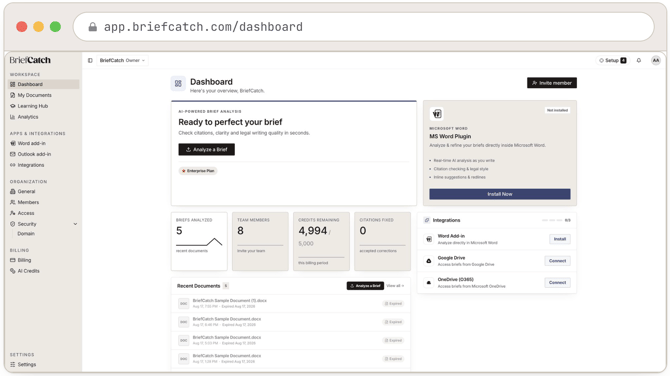Open the Billing page
This screenshot has width=670, height=376.
coord(43,260)
